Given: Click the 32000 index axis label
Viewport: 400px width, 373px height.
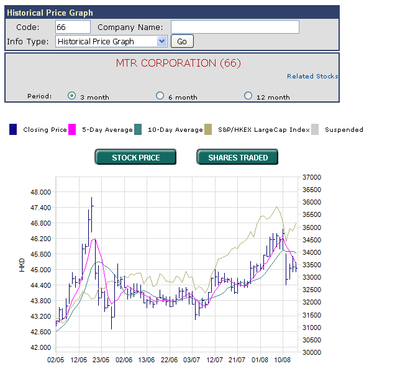Looking at the screenshot, I should coord(312,302).
